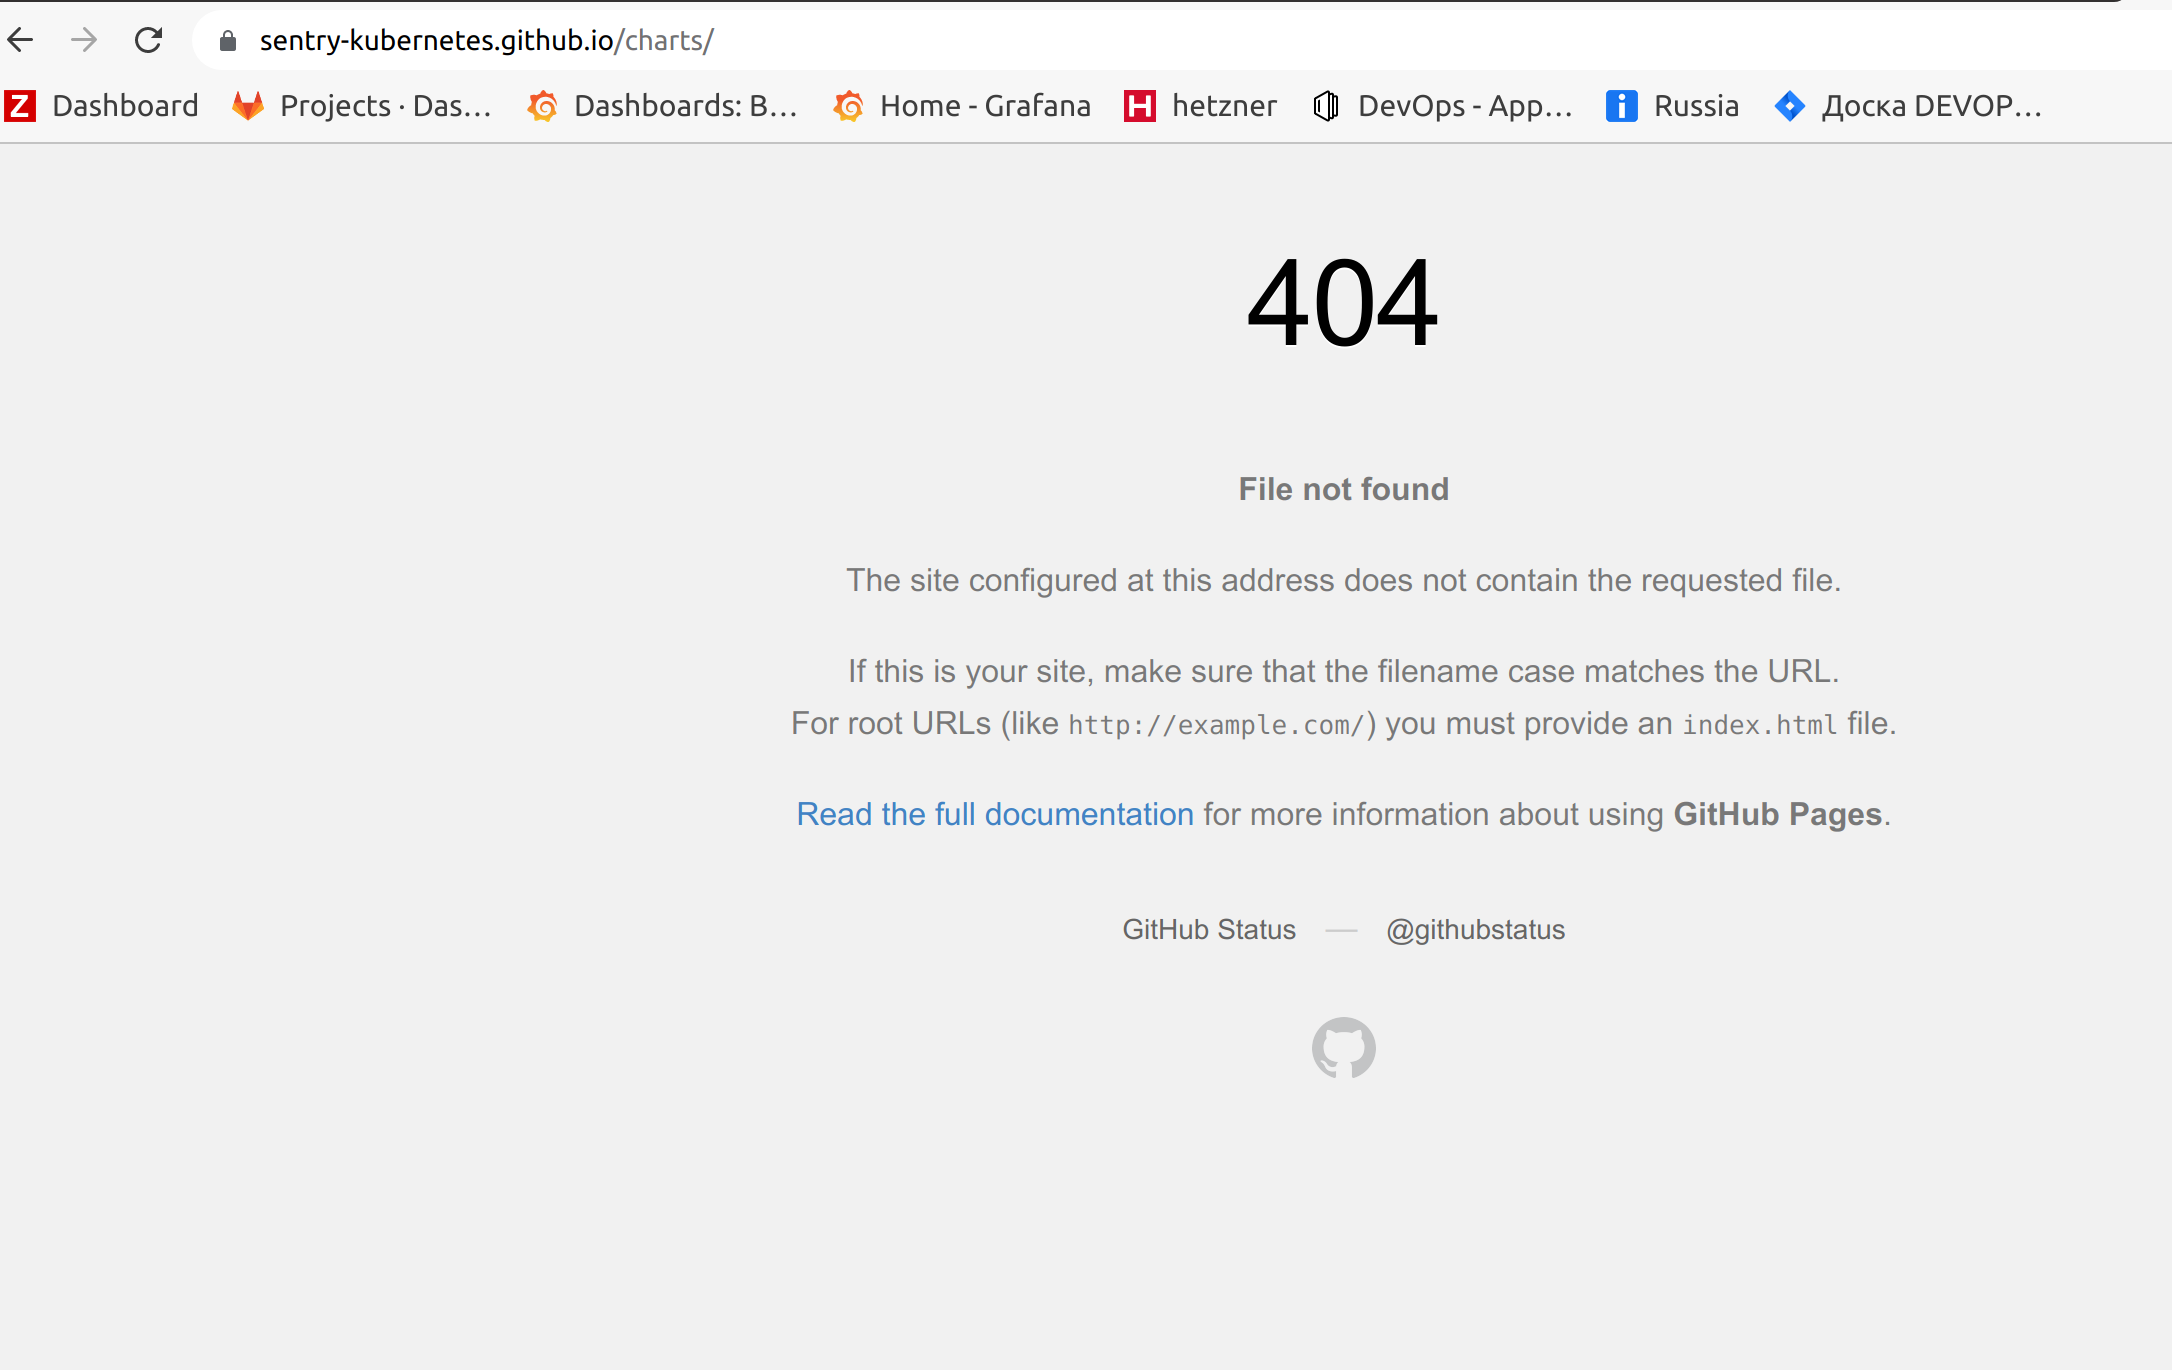This screenshot has width=2172, height=1370.
Task: Click the browser back arrow
Action: pyautogui.click(x=20, y=40)
